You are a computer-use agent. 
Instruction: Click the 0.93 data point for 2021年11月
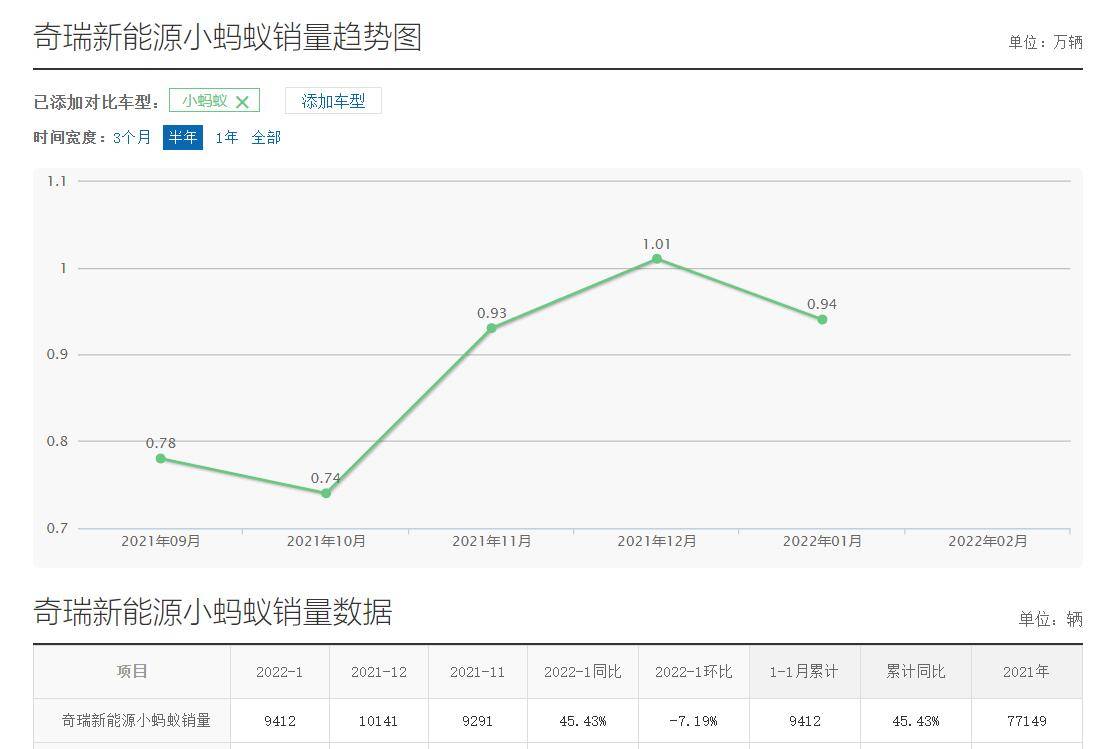[x=492, y=328]
